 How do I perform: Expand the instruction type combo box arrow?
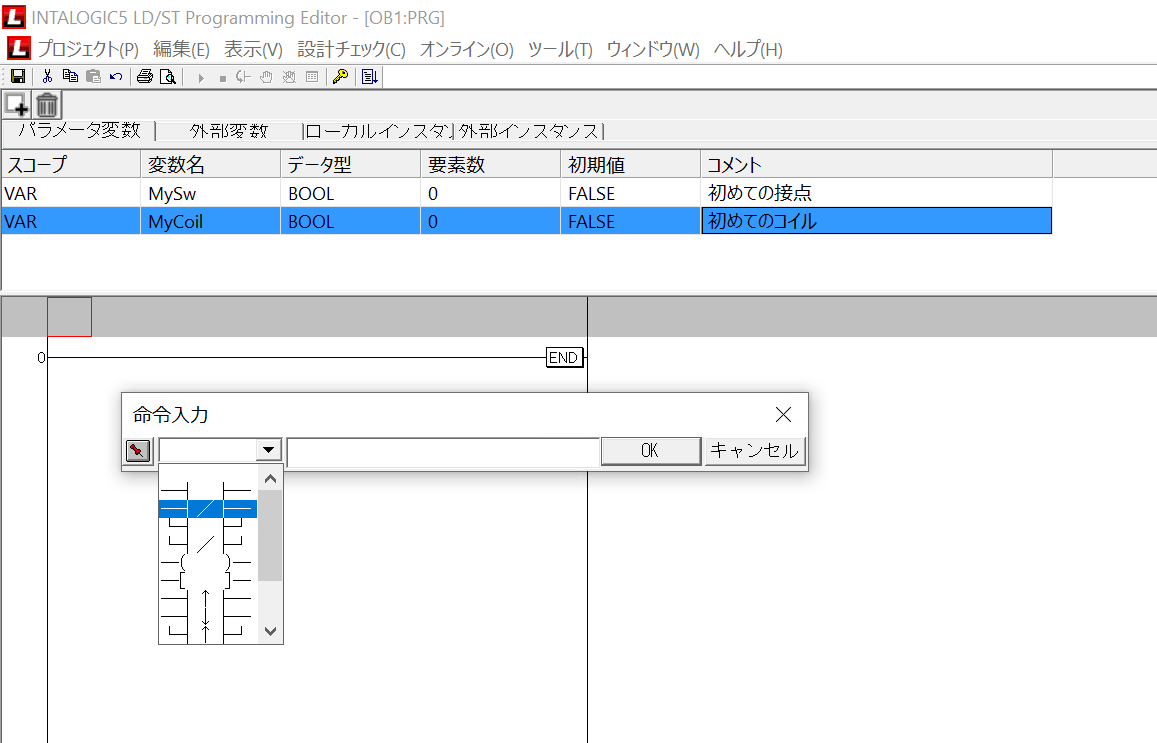[268, 451]
